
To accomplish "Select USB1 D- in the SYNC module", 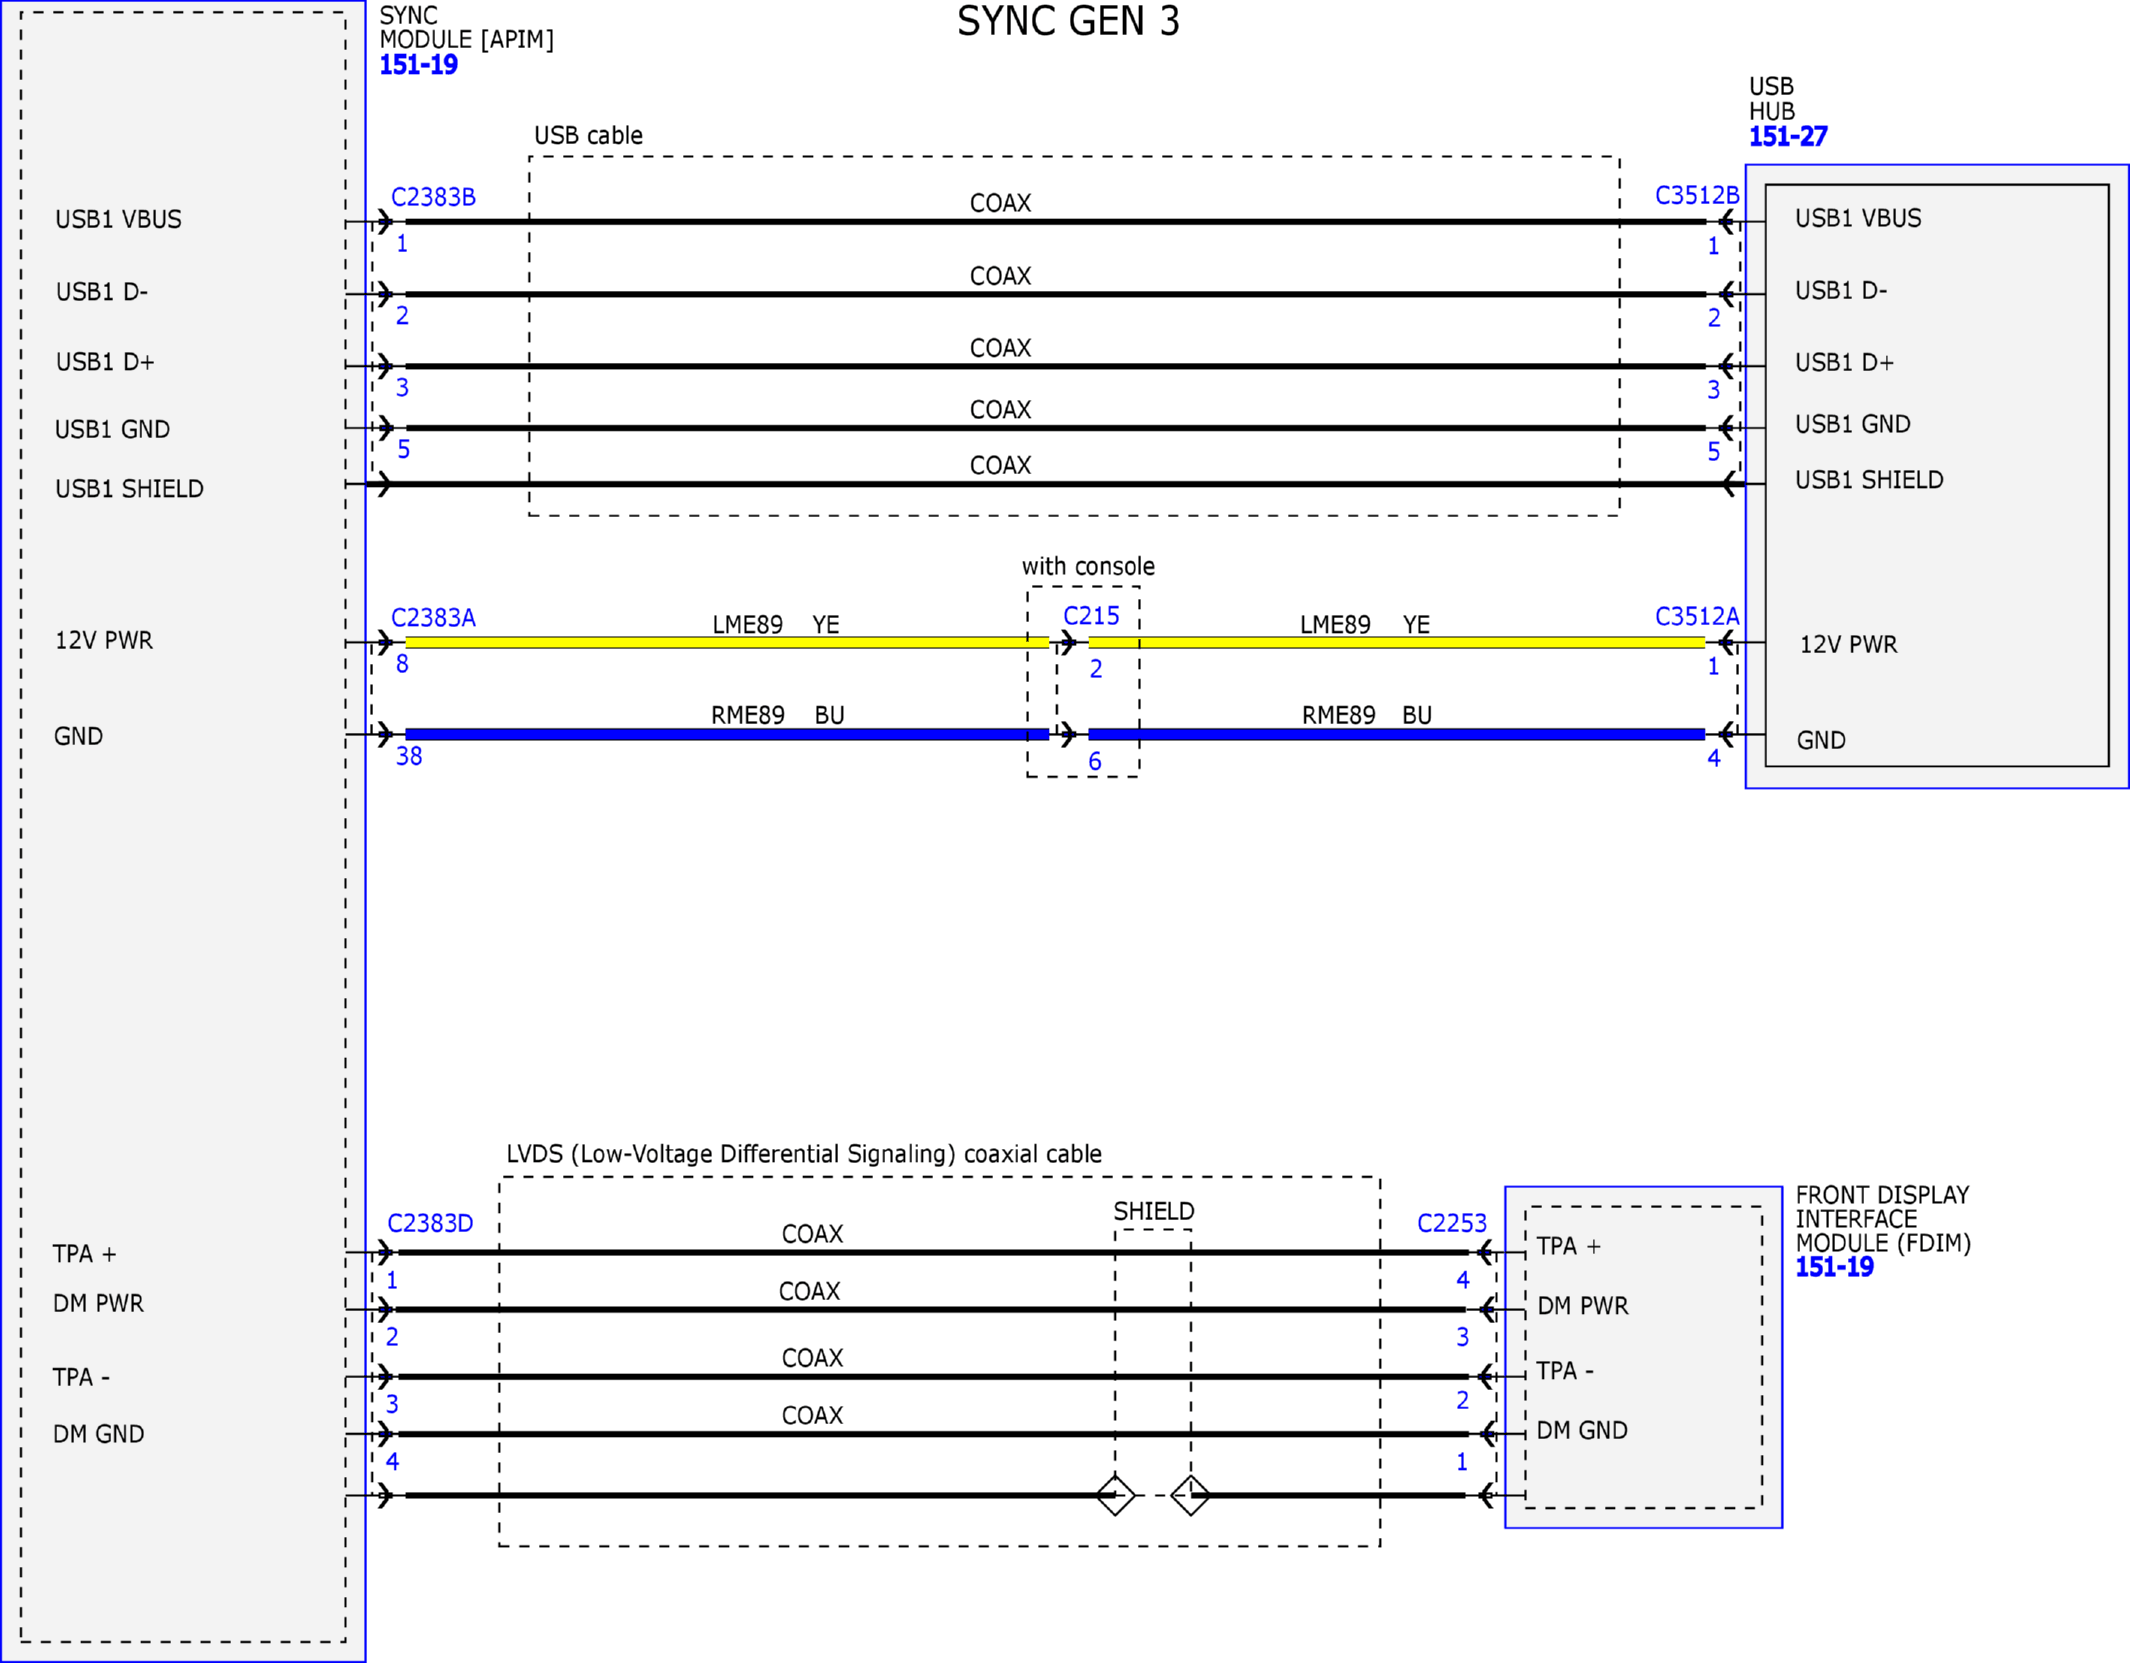I will pos(102,292).
